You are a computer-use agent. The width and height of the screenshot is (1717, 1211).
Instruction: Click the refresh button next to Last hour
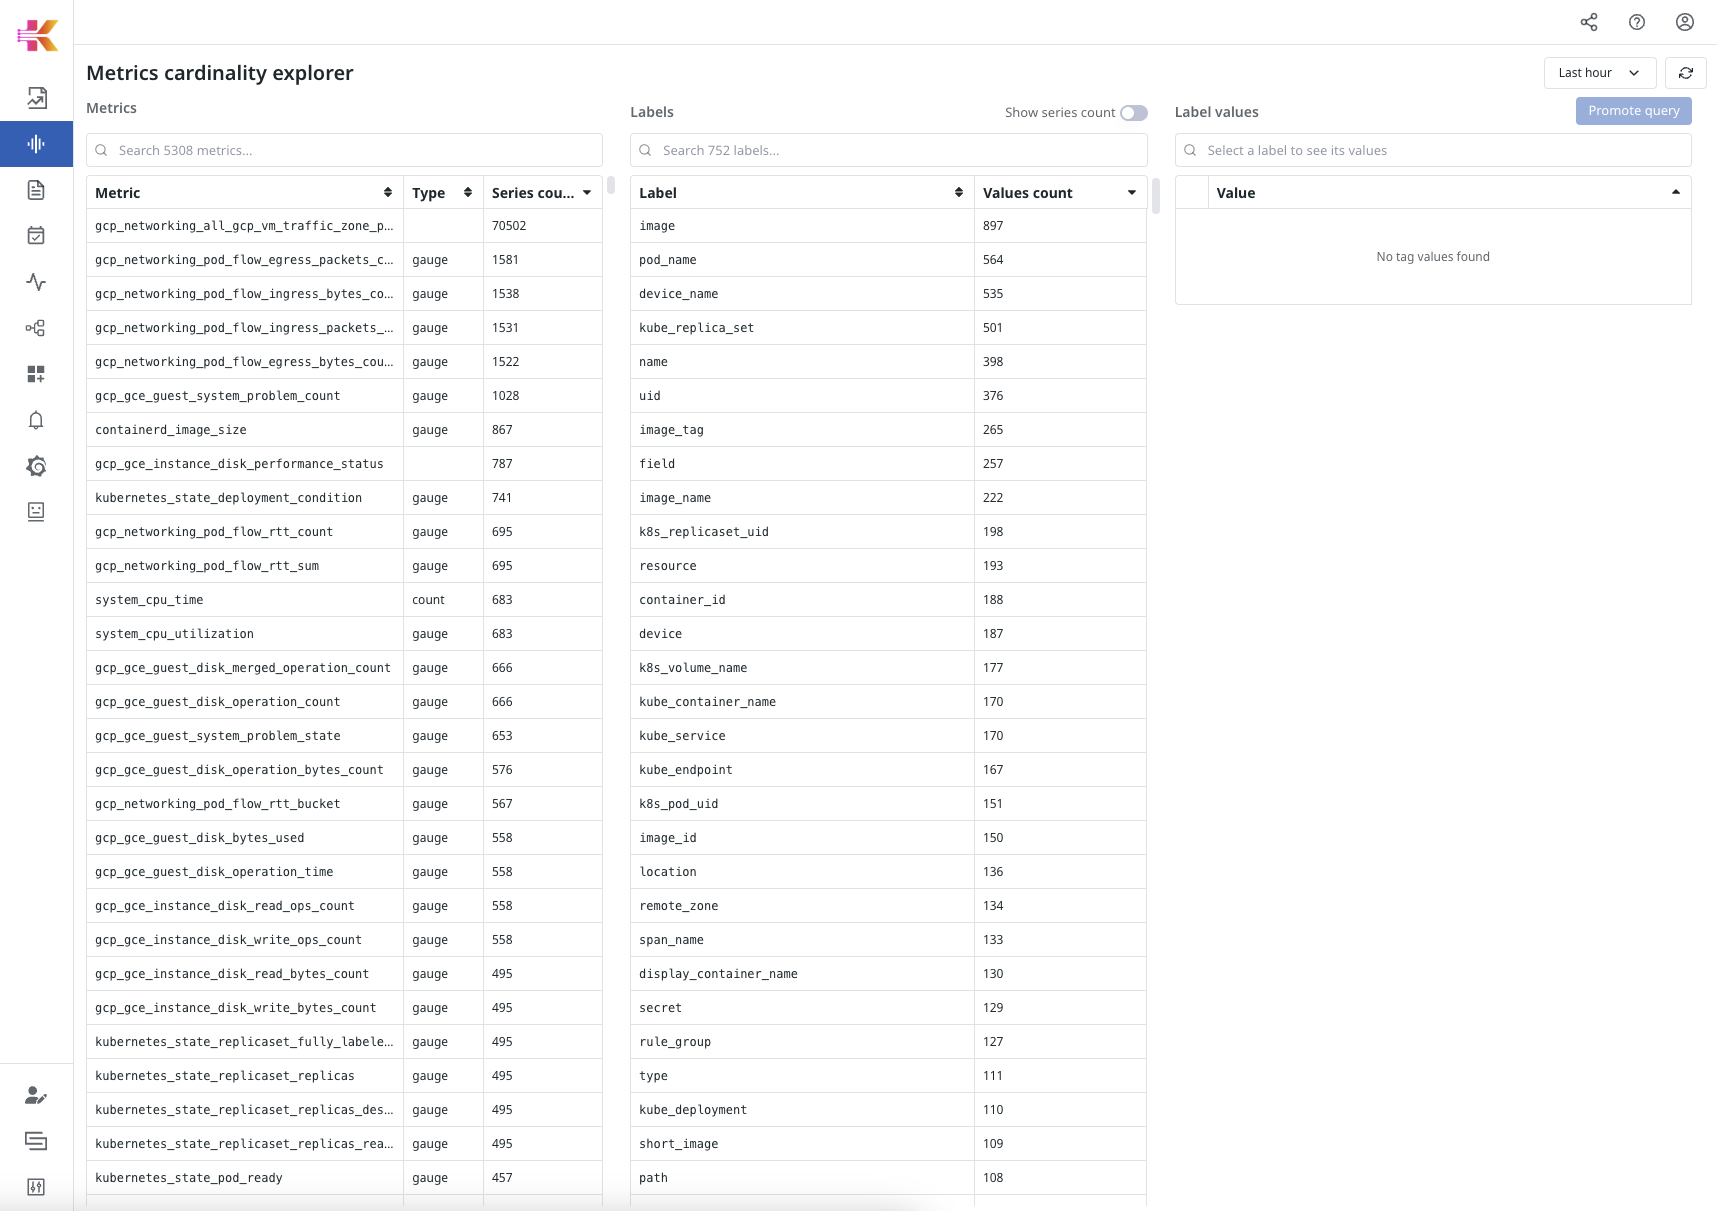[1686, 72]
